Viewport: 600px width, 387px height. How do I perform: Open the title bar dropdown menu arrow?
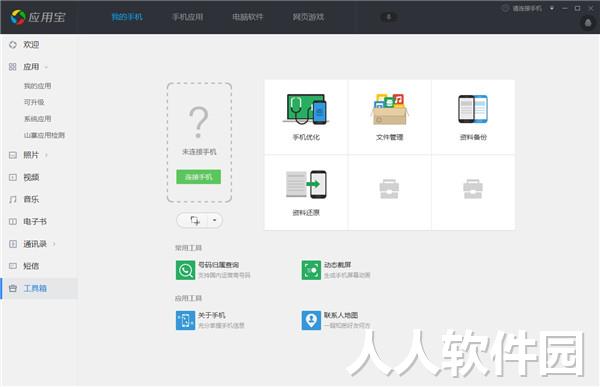coord(552,8)
